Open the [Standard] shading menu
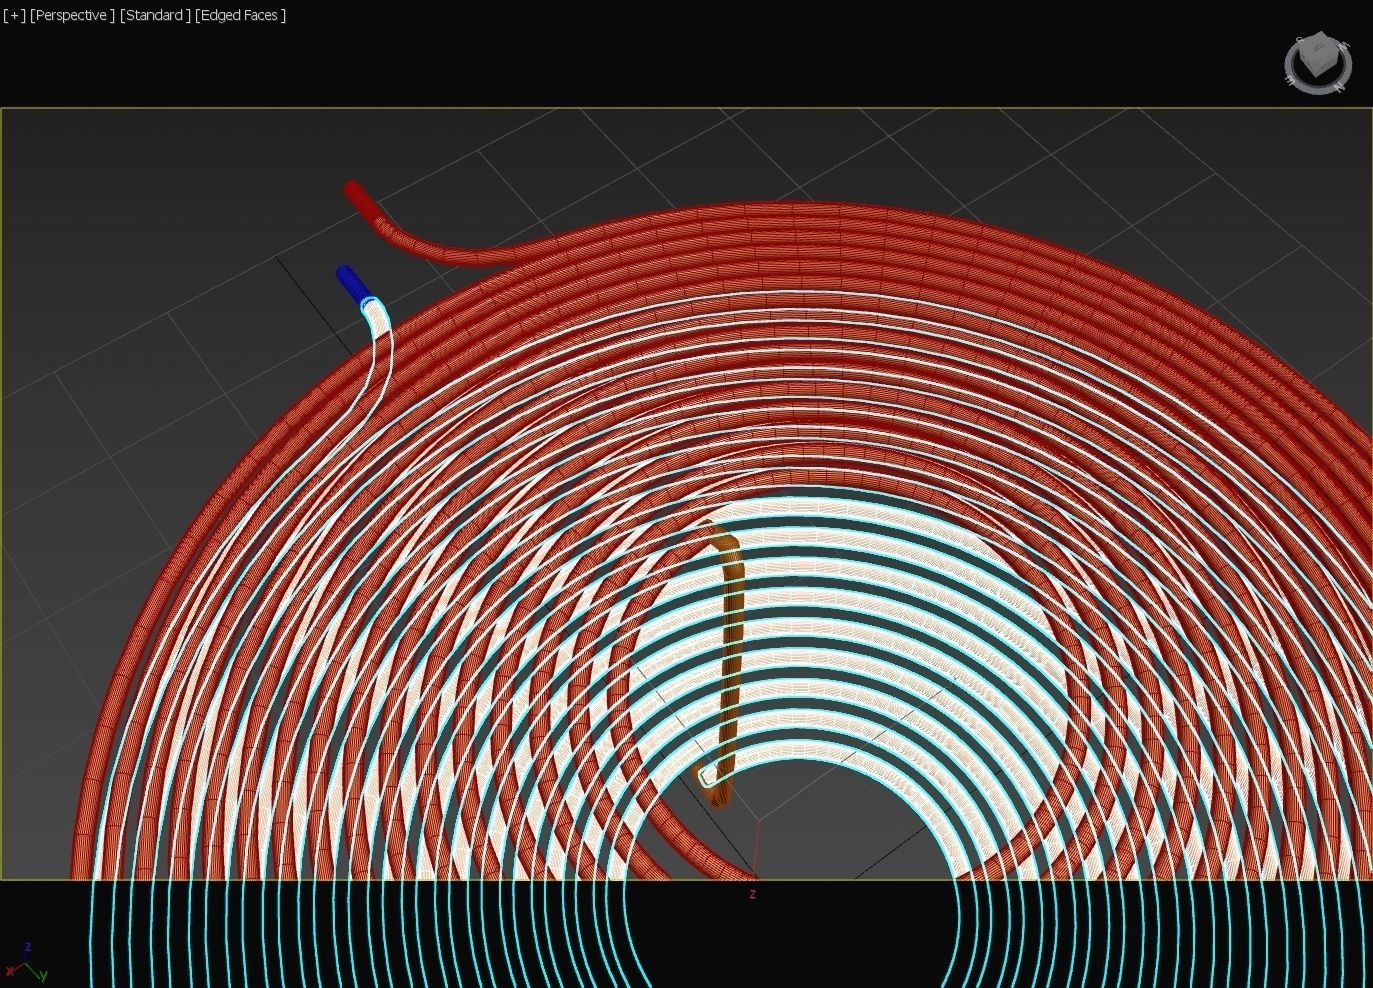This screenshot has width=1373, height=988. click(155, 15)
